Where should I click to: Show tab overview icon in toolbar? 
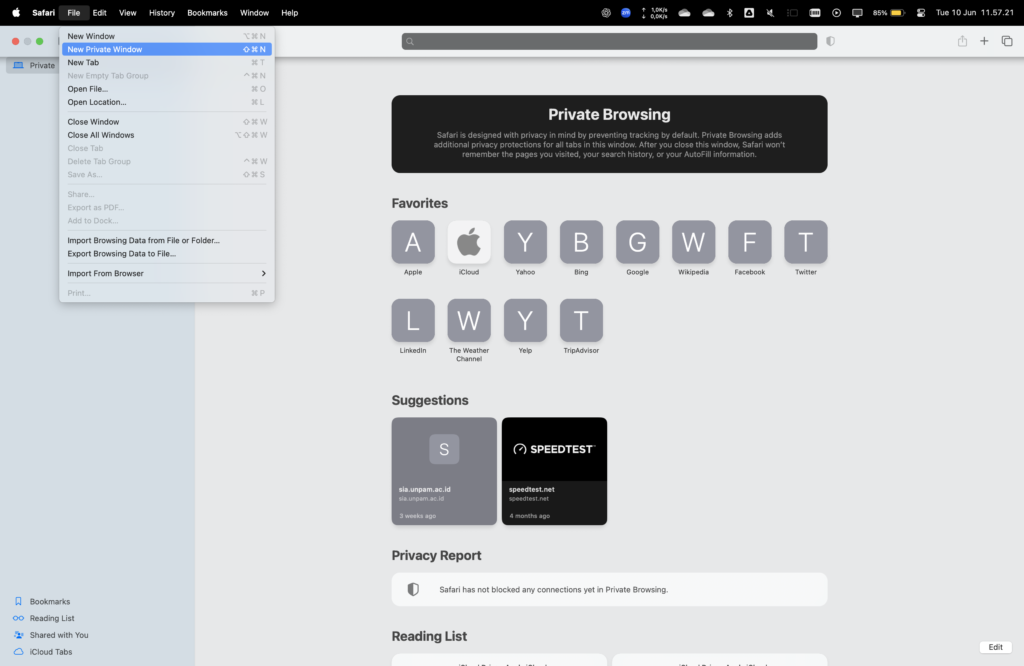1007,41
